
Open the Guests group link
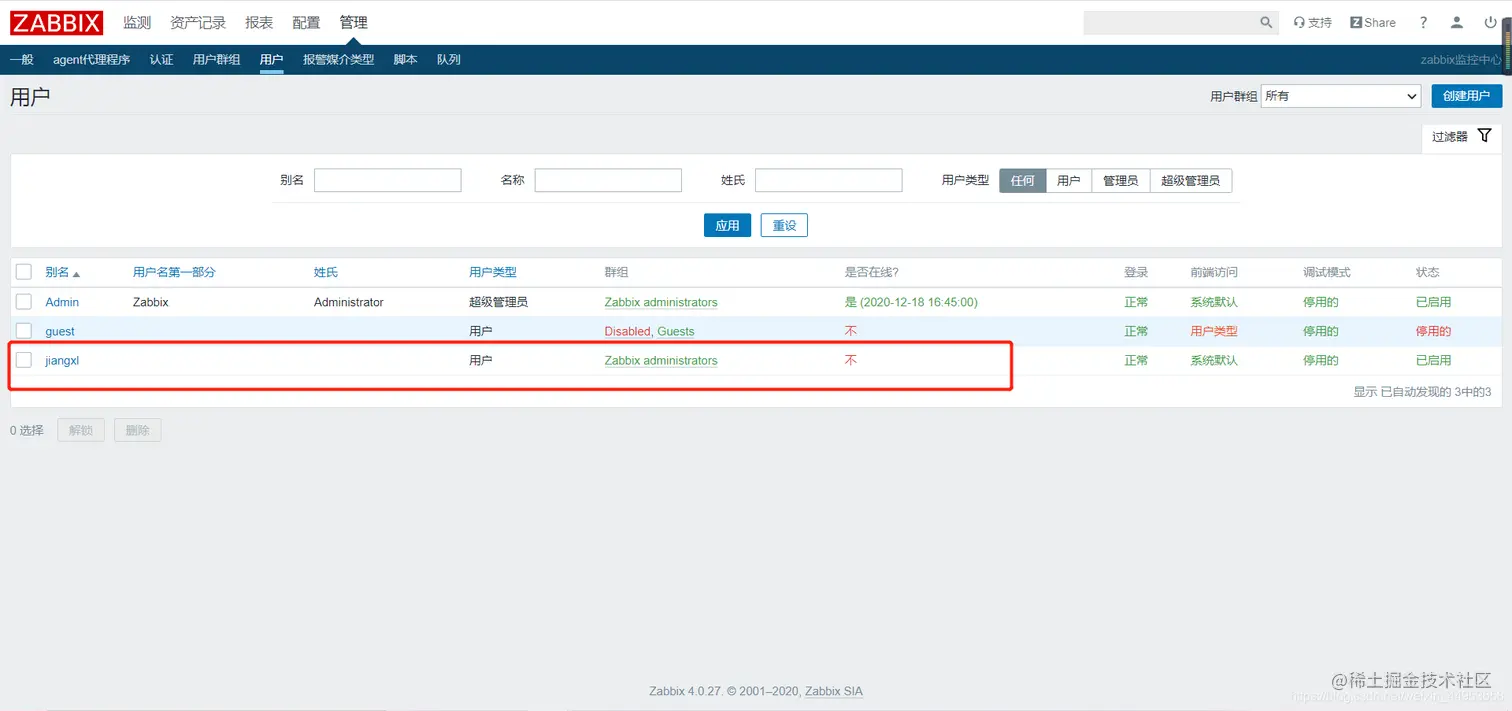pyautogui.click(x=676, y=331)
